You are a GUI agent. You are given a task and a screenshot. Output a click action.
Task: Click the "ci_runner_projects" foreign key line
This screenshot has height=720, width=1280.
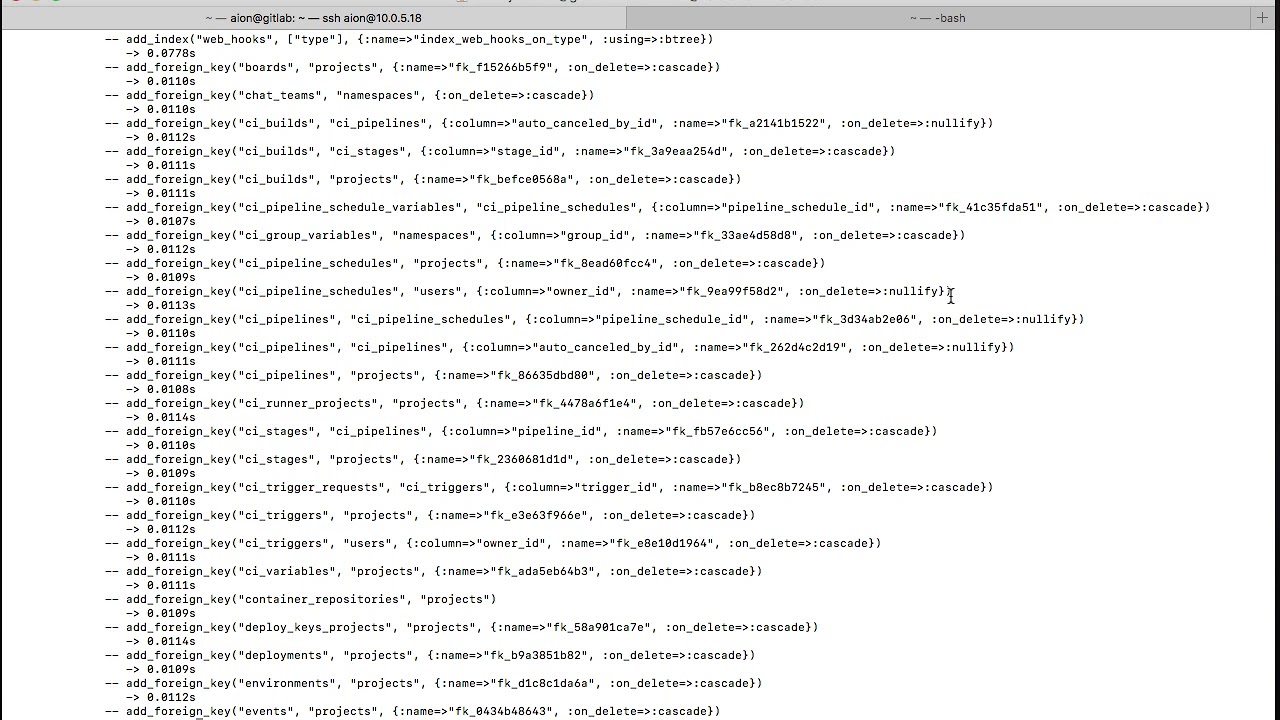[454, 403]
